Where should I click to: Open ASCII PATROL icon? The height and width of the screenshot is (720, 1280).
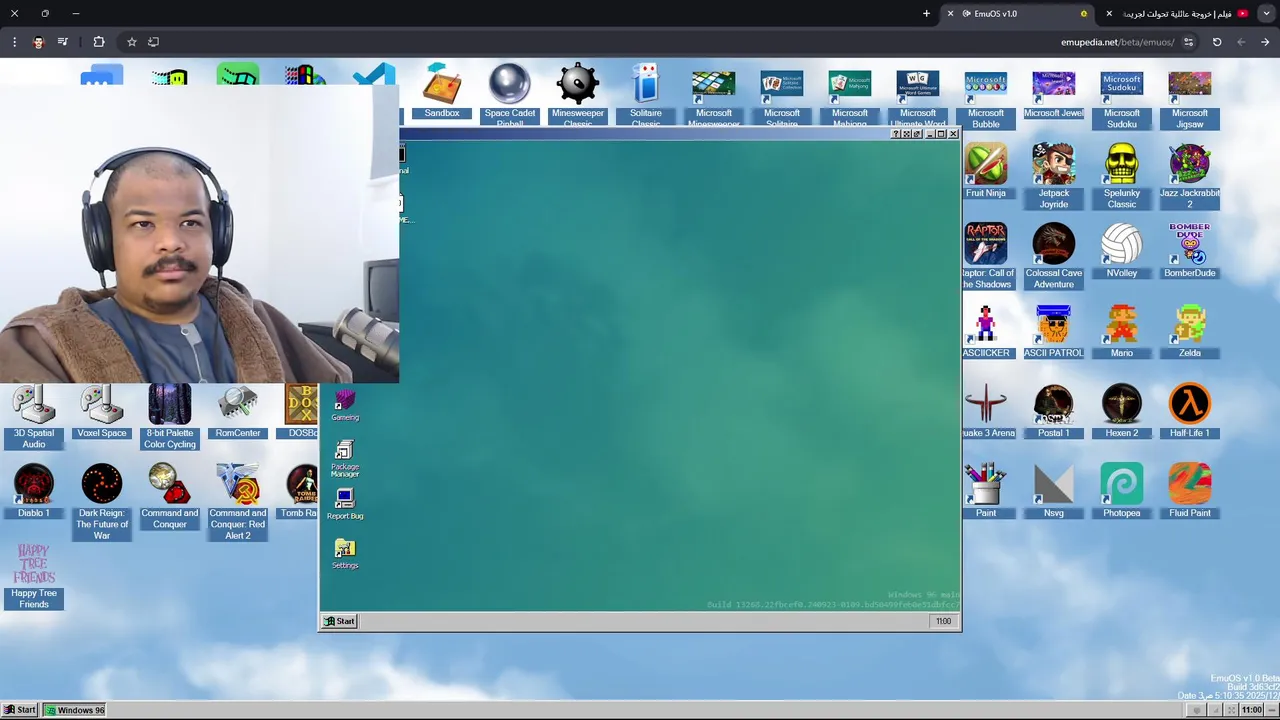coord(1054,330)
